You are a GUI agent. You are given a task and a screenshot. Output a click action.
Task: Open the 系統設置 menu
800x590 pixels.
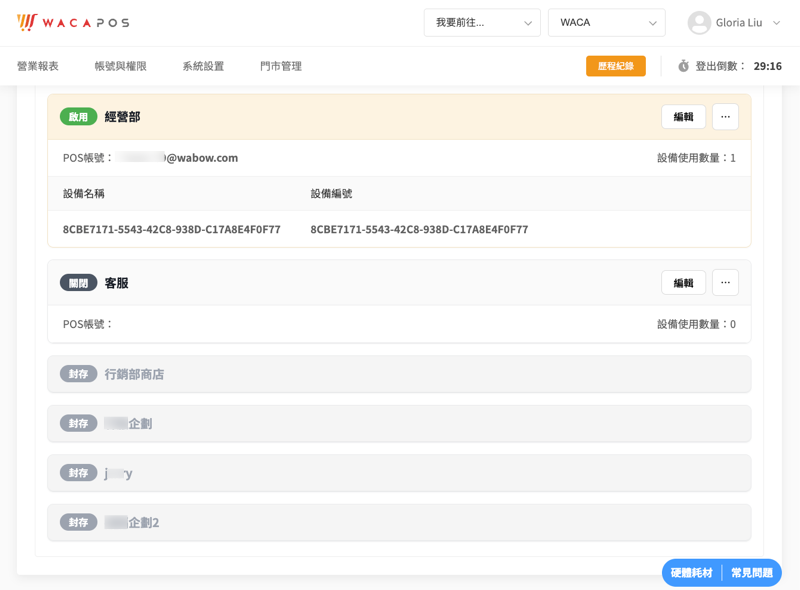(203, 66)
